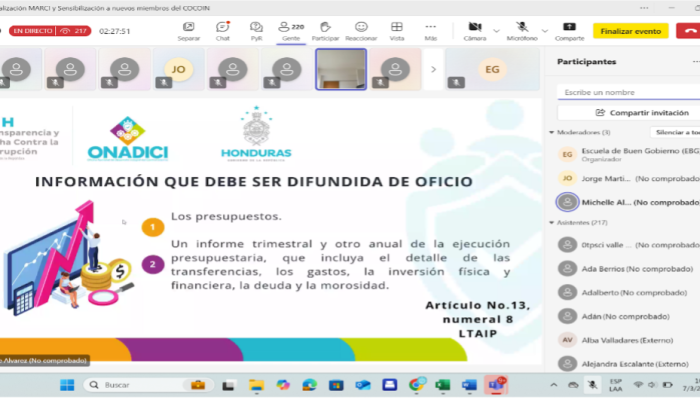Click the EN DIRECTO live indicator
The height and width of the screenshot is (400, 700).
(x=50, y=31)
